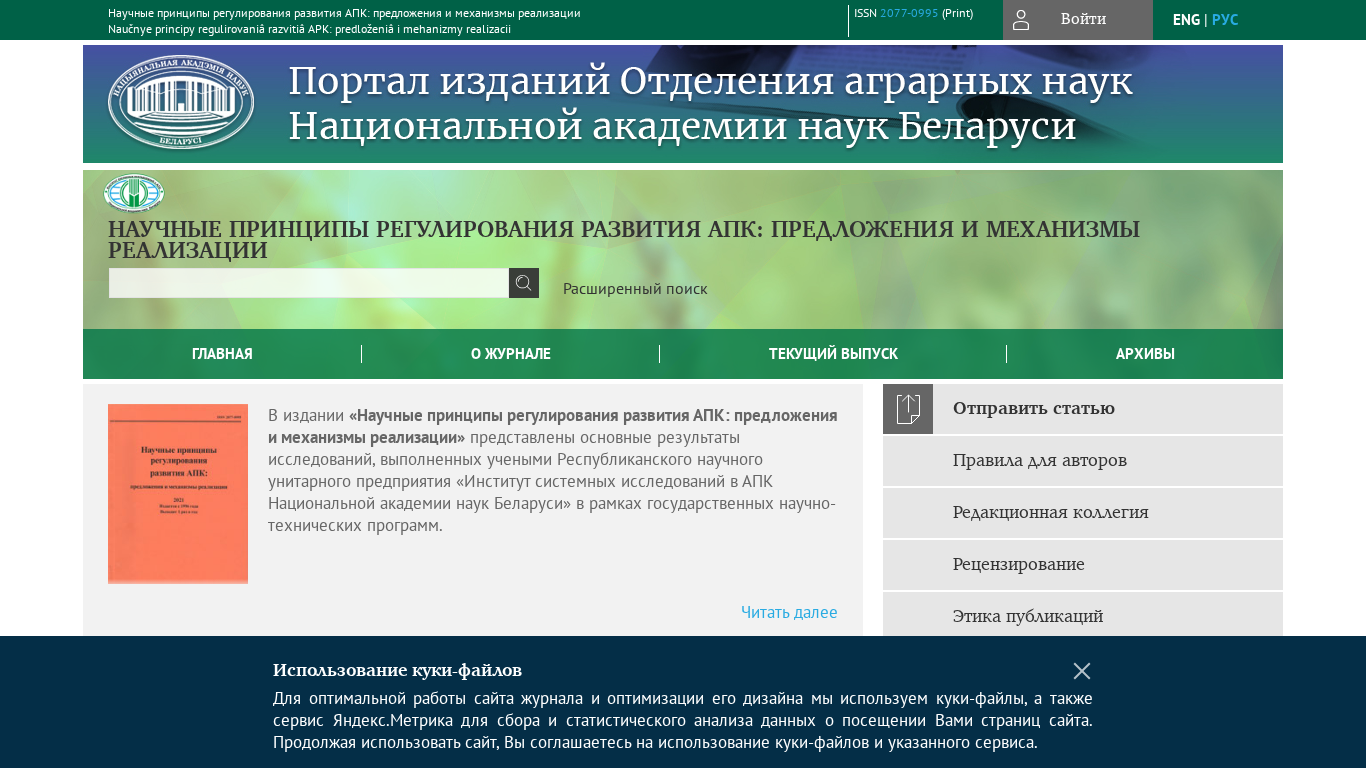Image resolution: width=1366 pixels, height=768 pixels.
Task: Click the search magnifier button
Action: point(524,283)
